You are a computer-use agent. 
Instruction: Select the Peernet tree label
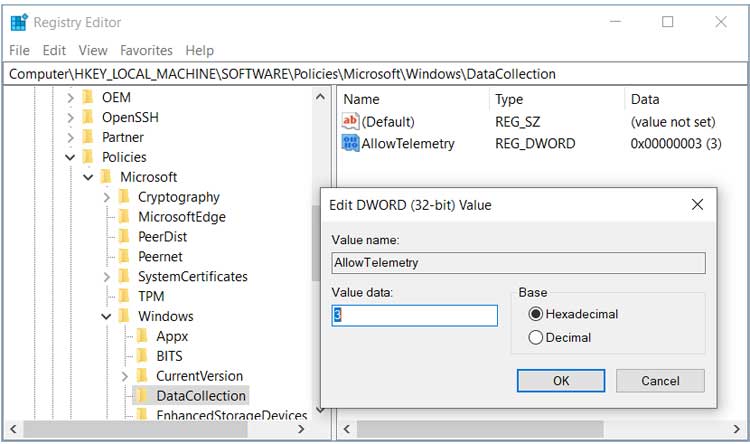pos(160,256)
